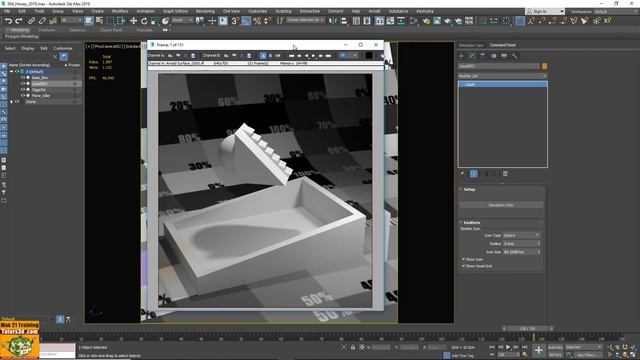
Task: Click the Redo arrow icon
Action: (x=19, y=20)
